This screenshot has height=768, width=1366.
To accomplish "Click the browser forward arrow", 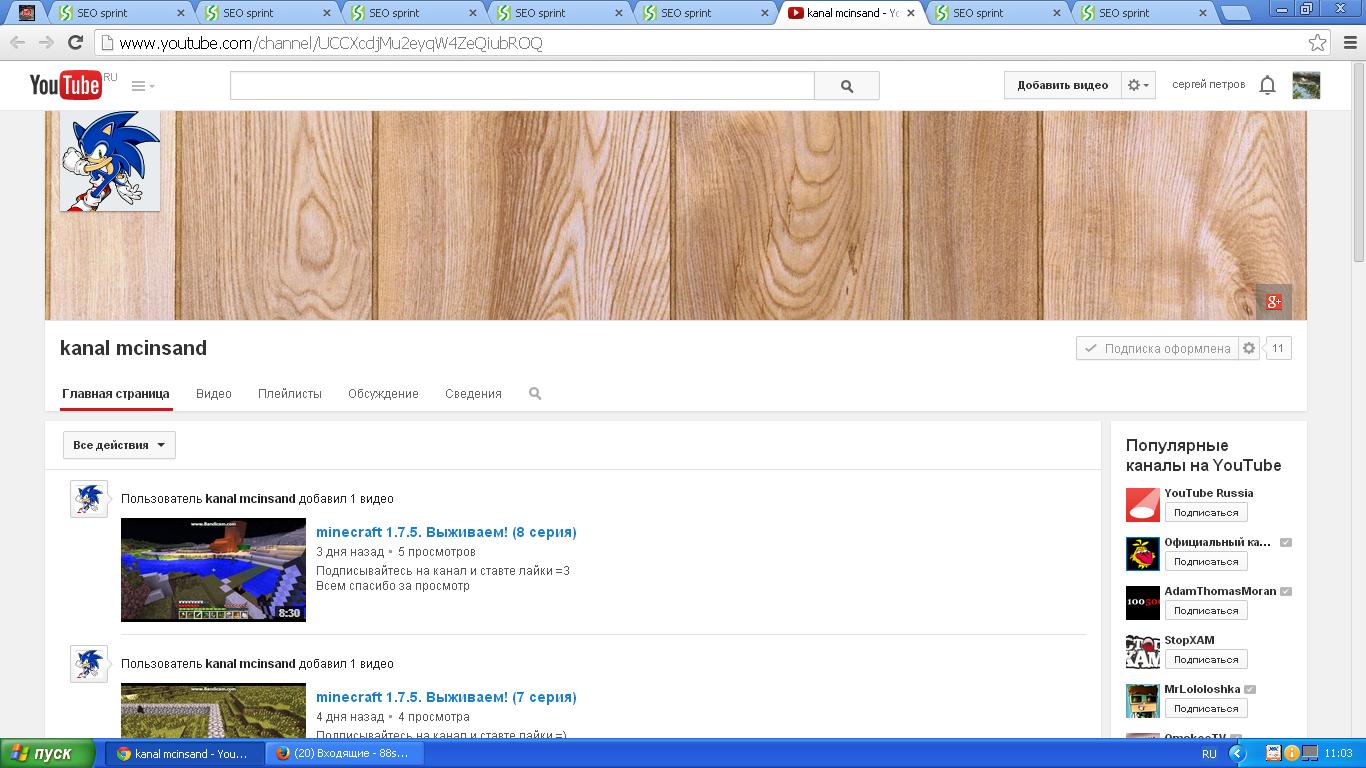I will [46, 43].
